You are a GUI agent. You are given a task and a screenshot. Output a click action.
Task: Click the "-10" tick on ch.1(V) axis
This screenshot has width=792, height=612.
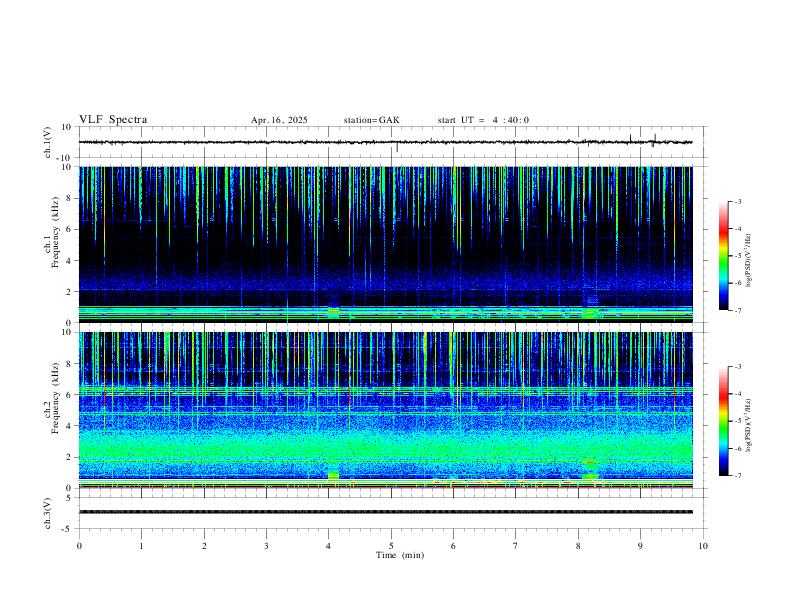click(65, 158)
